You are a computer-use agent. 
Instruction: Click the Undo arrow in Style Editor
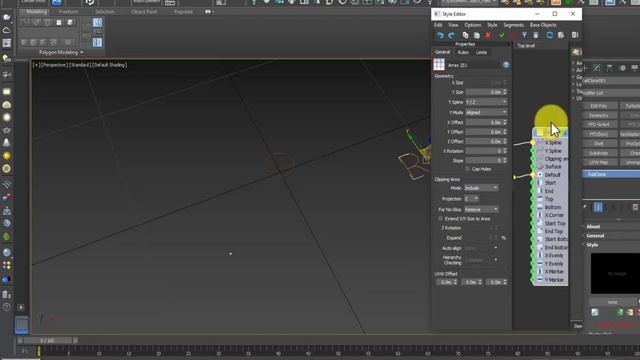(x=440, y=36)
